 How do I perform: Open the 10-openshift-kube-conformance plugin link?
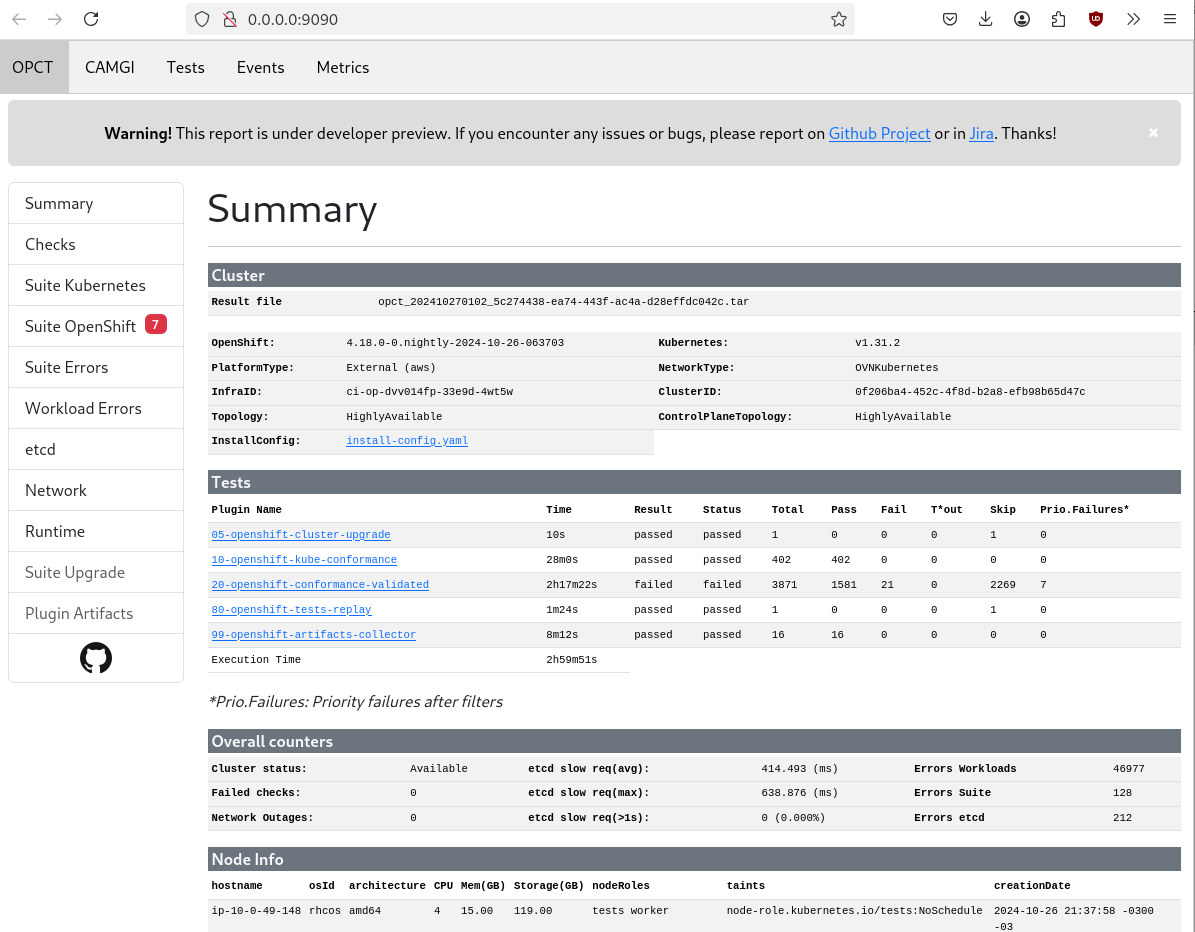(x=304, y=559)
